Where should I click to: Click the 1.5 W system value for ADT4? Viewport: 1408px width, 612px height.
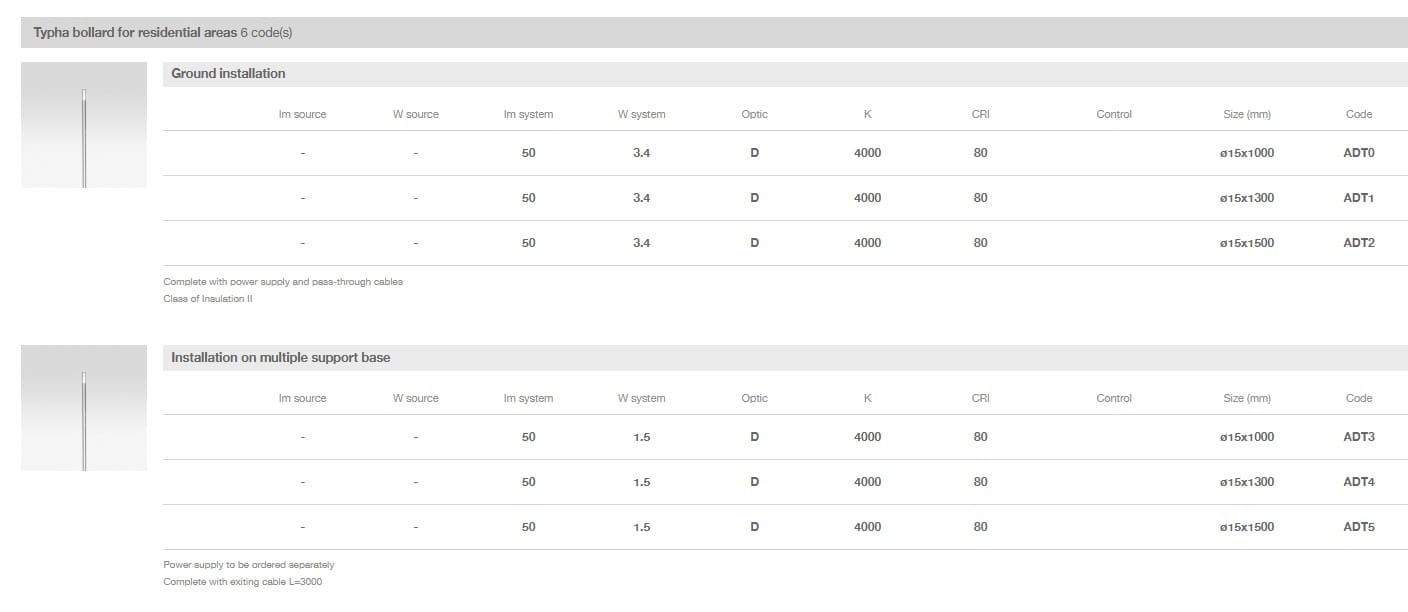tap(641, 482)
